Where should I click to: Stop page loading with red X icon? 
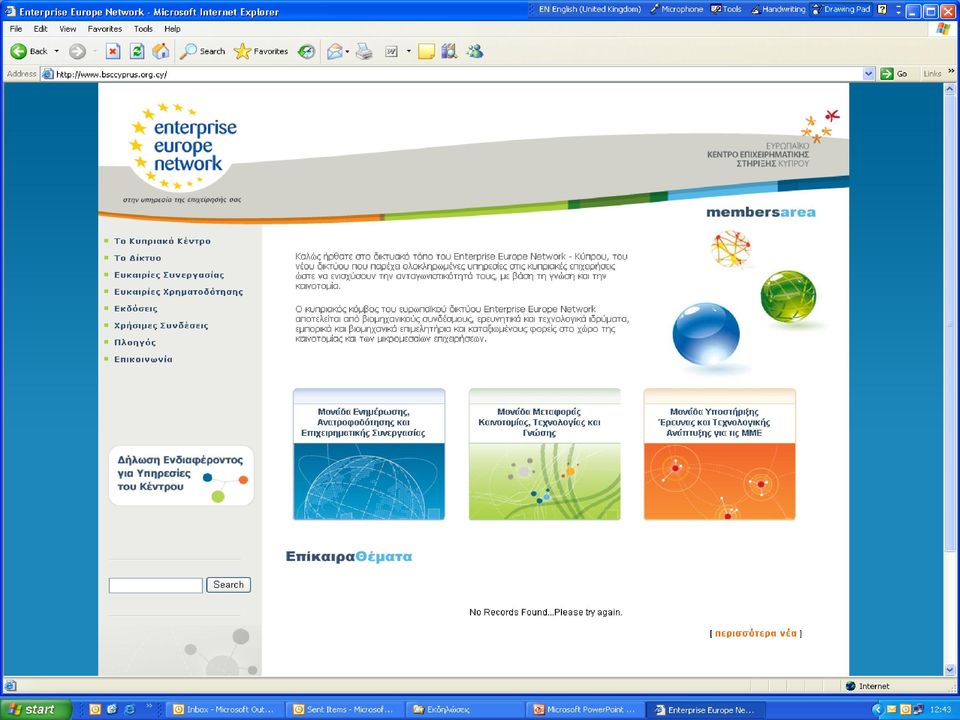(113, 51)
